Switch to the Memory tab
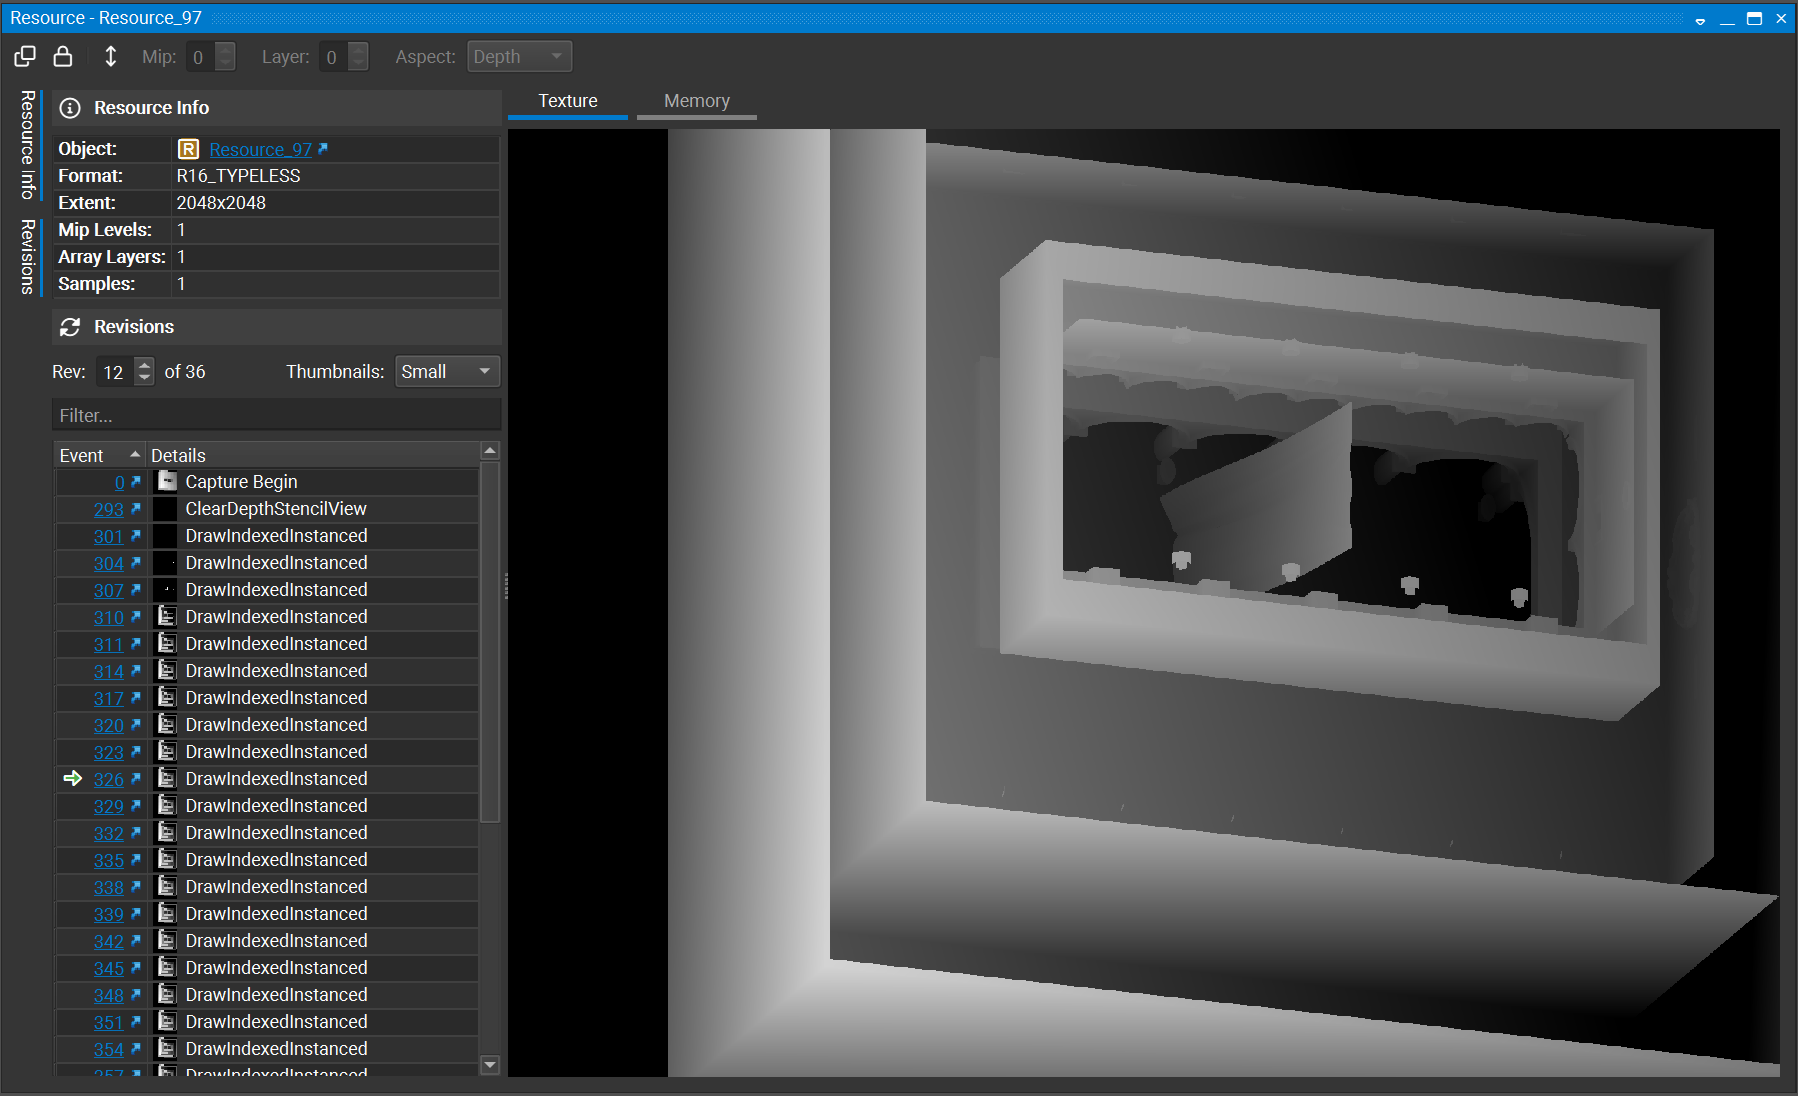This screenshot has height=1096, width=1798. pyautogui.click(x=696, y=100)
